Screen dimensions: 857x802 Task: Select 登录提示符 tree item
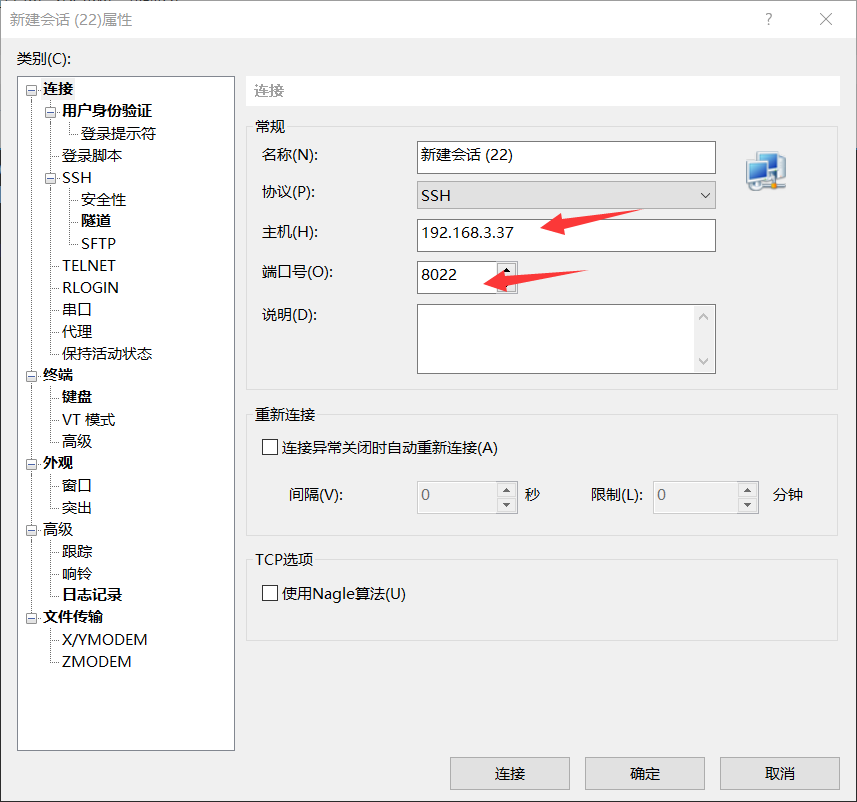pos(119,133)
